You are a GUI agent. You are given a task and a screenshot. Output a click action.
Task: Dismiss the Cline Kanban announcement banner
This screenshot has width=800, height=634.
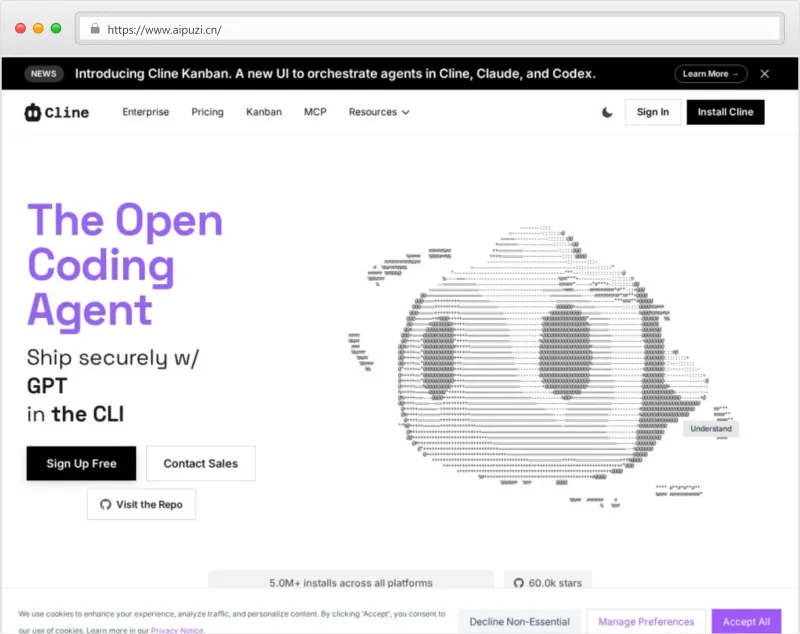764,73
